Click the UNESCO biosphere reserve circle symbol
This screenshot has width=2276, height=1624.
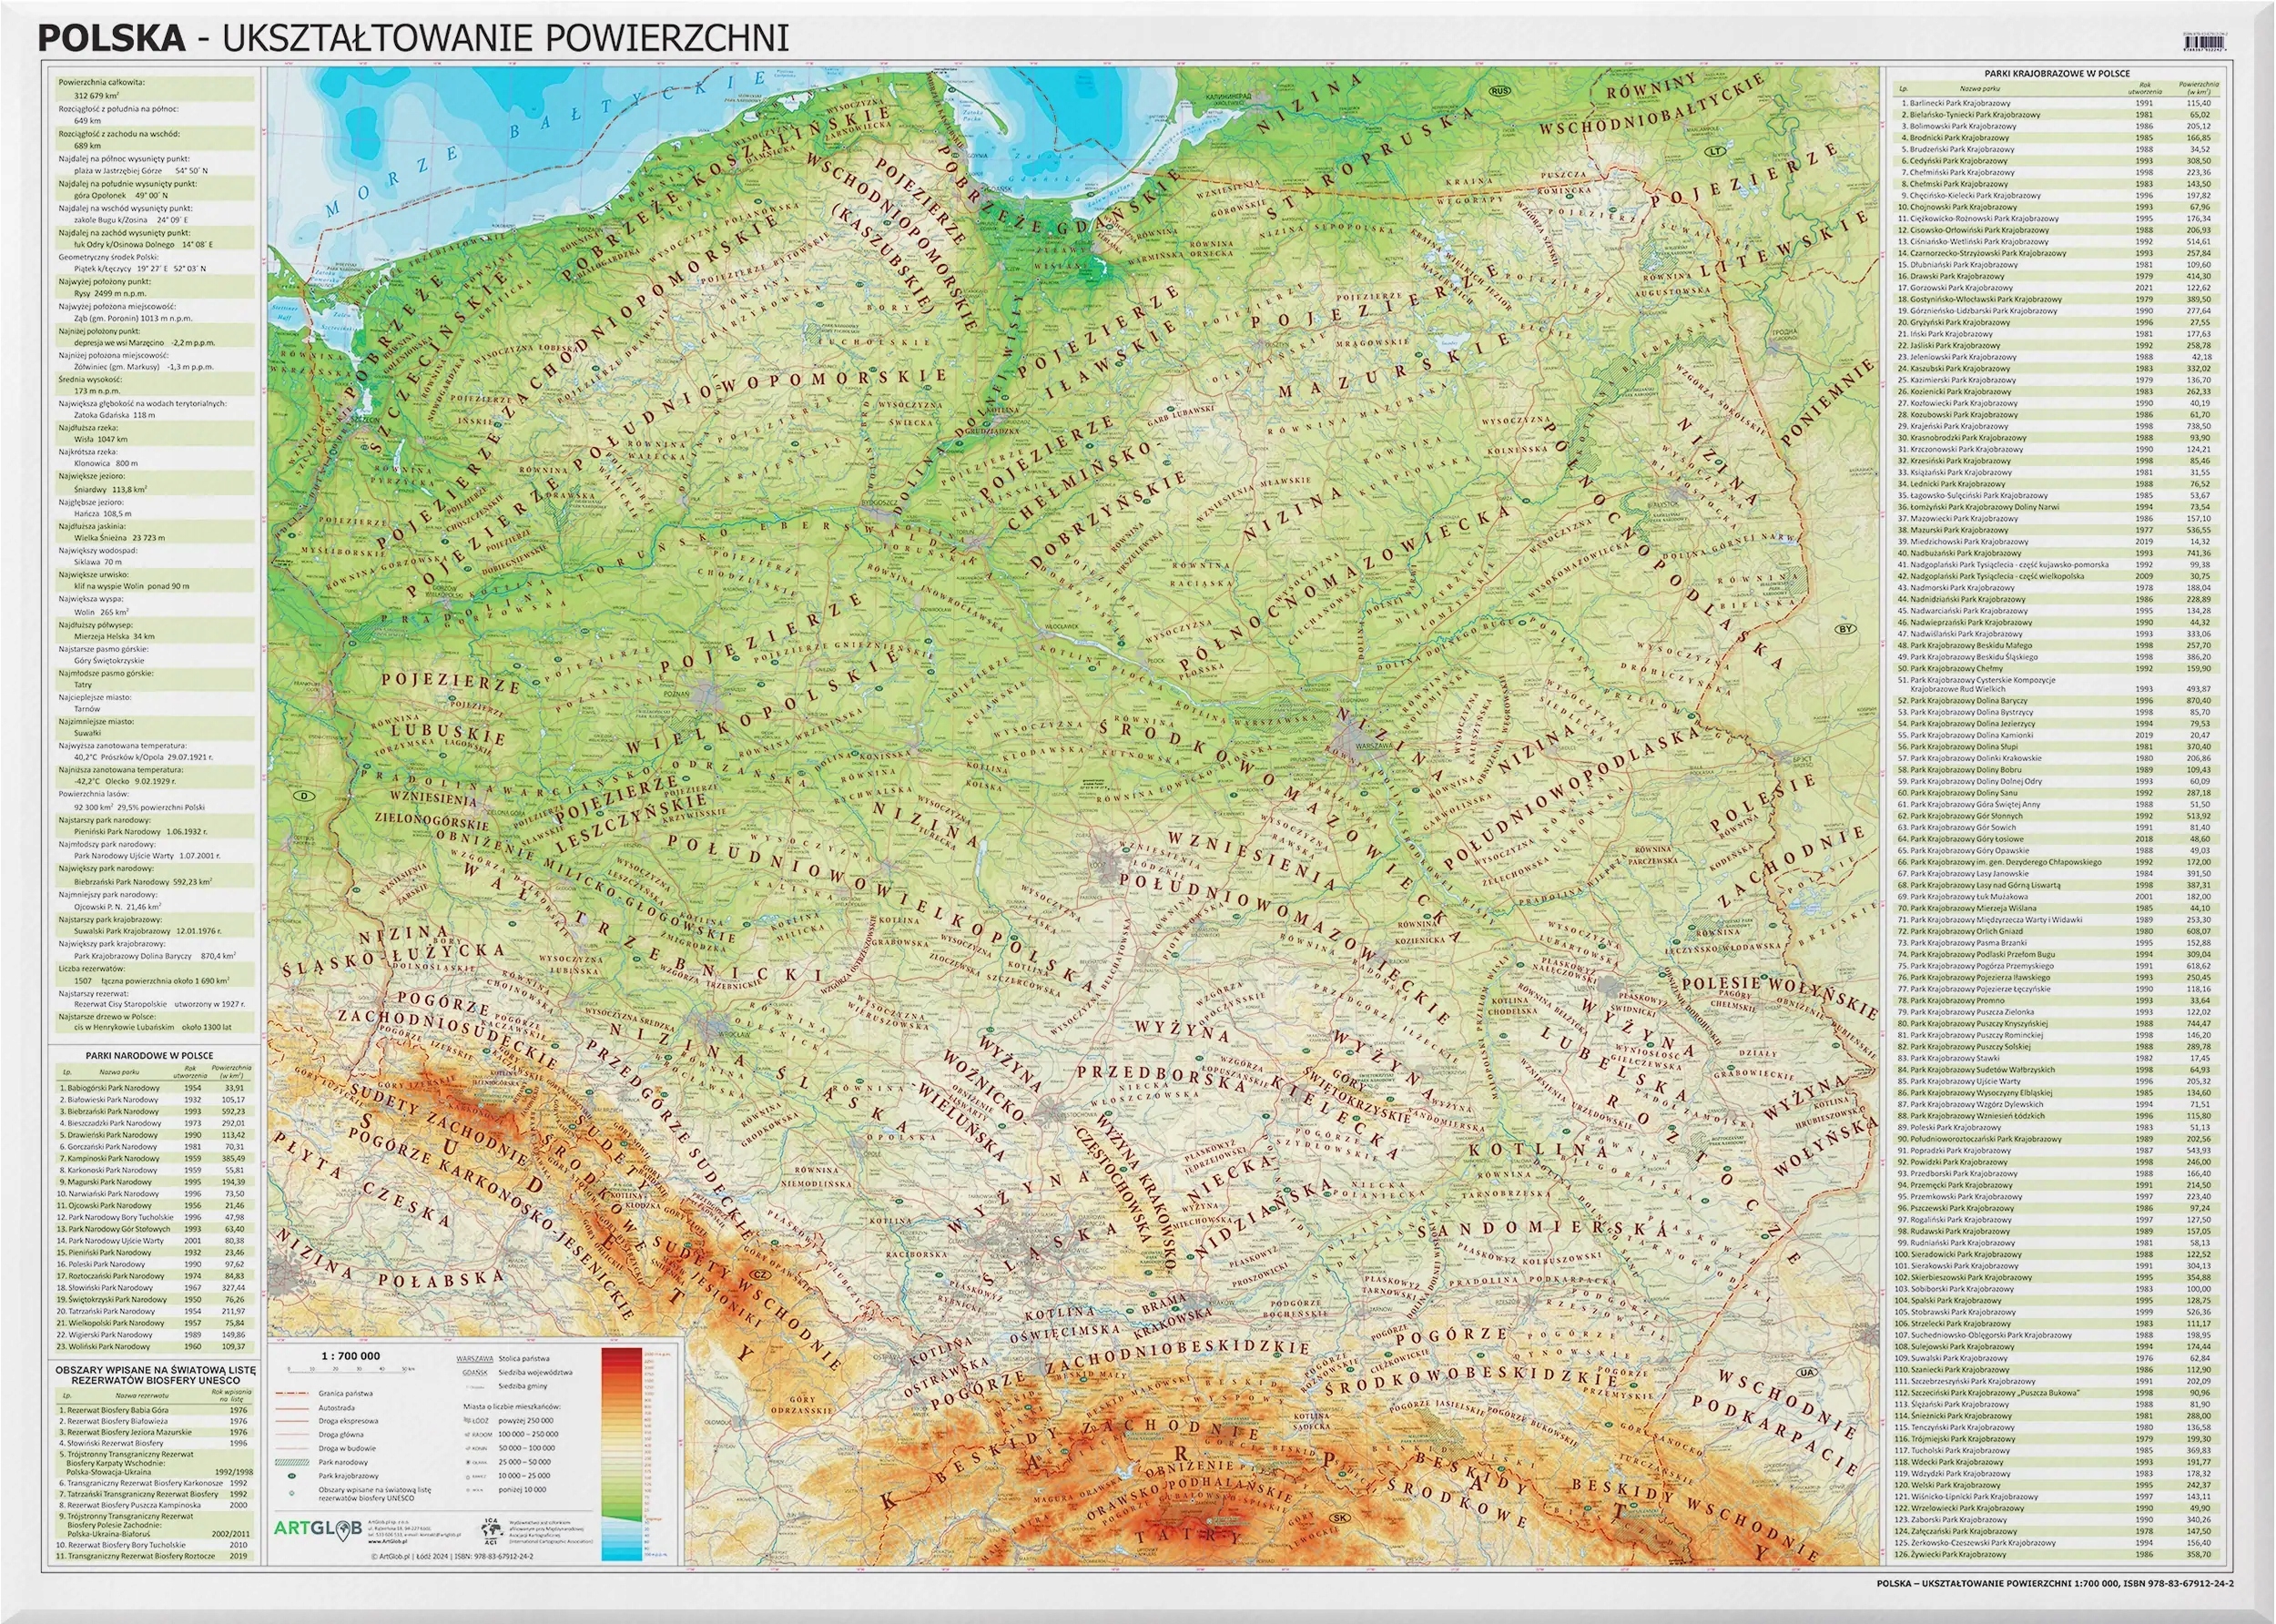coord(292,1493)
